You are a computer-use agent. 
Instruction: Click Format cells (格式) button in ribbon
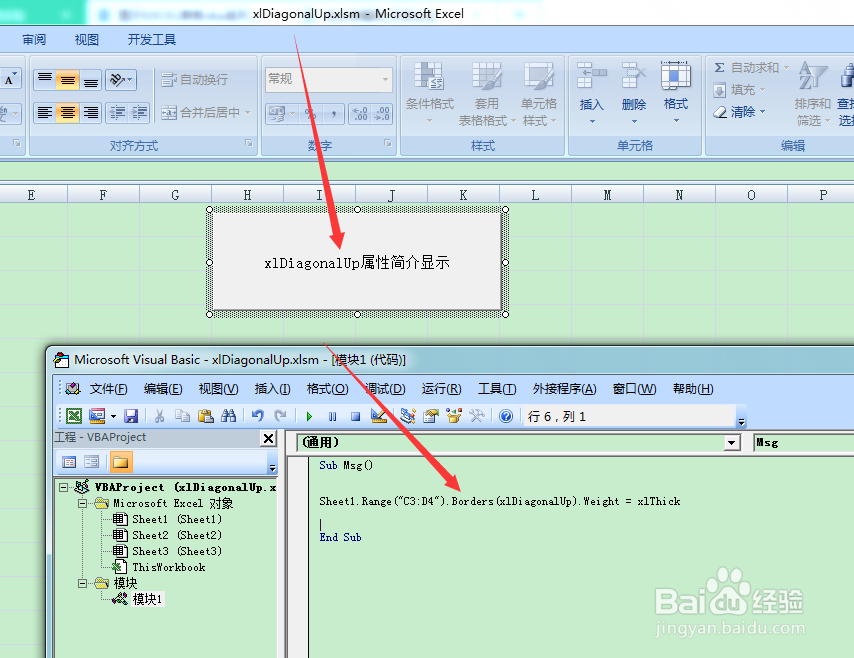(676, 93)
